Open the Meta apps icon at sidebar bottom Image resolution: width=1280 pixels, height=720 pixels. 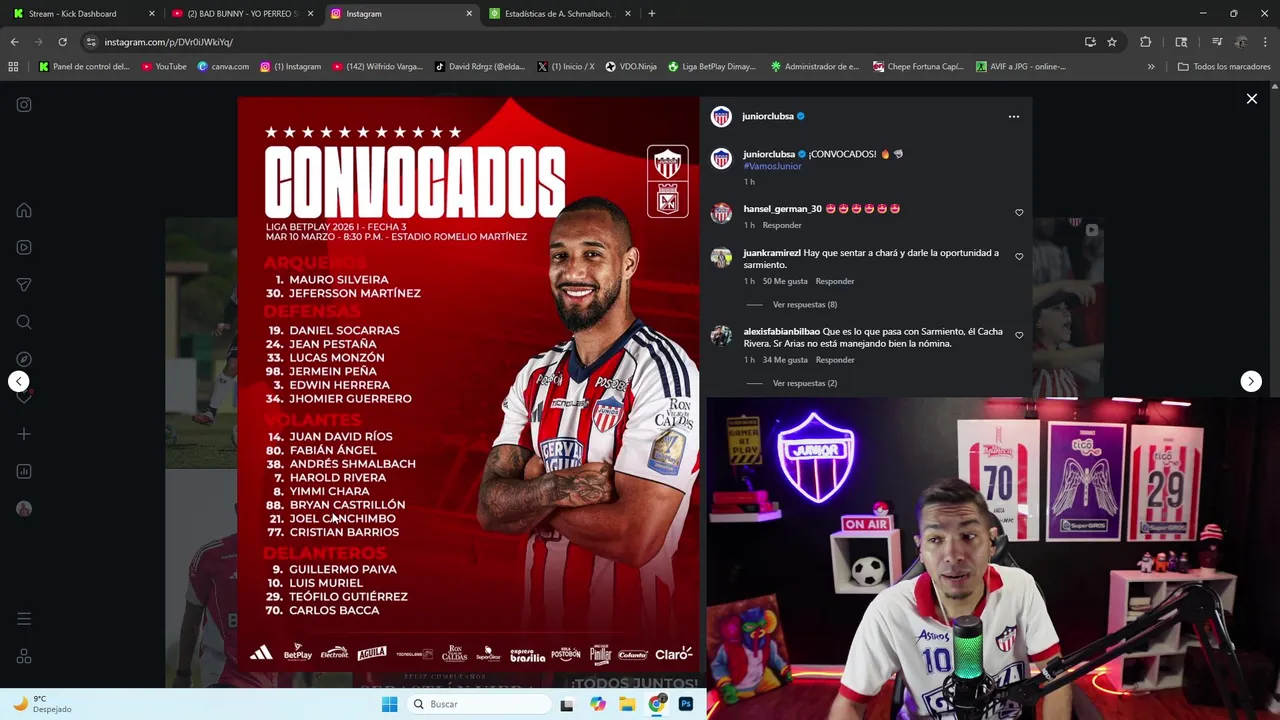point(24,656)
